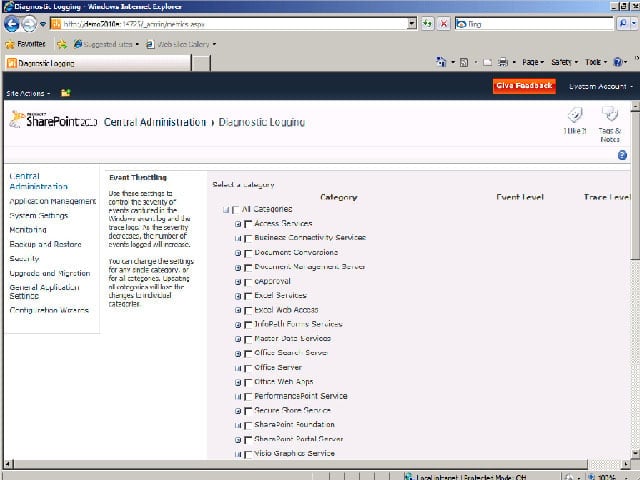The width and height of the screenshot is (640, 480).
Task: Open the Site Actions menu
Action: 28,93
